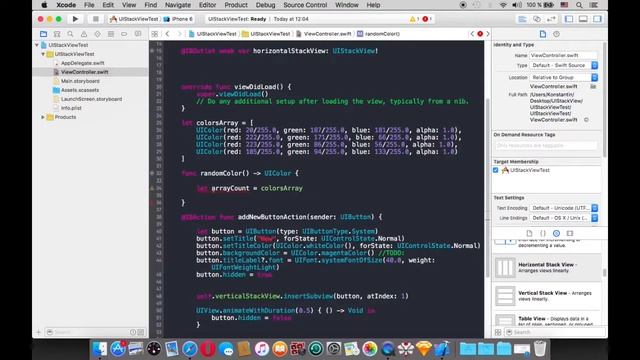This screenshot has width=640, height=360.
Task: Select Main.storyboard in navigator
Action: point(80,81)
